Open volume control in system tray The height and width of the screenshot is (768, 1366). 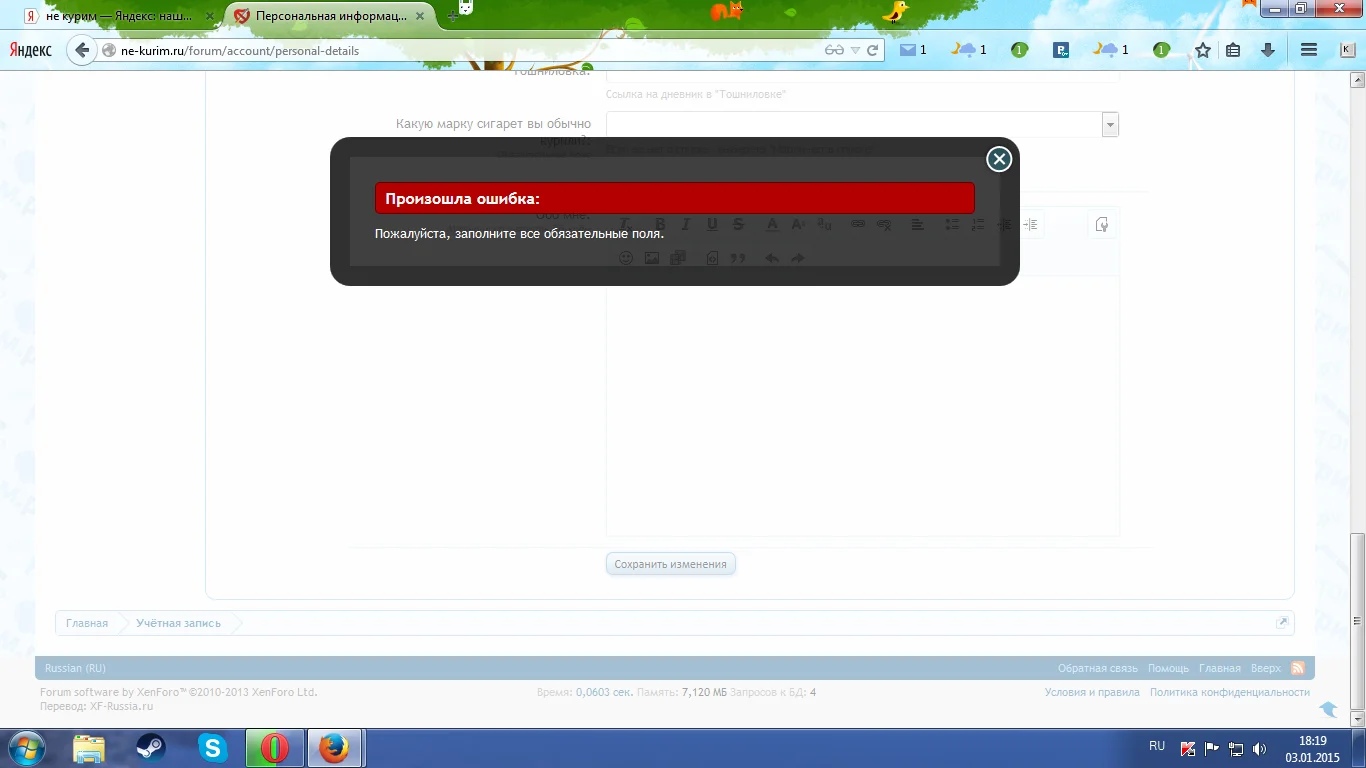(x=1259, y=748)
